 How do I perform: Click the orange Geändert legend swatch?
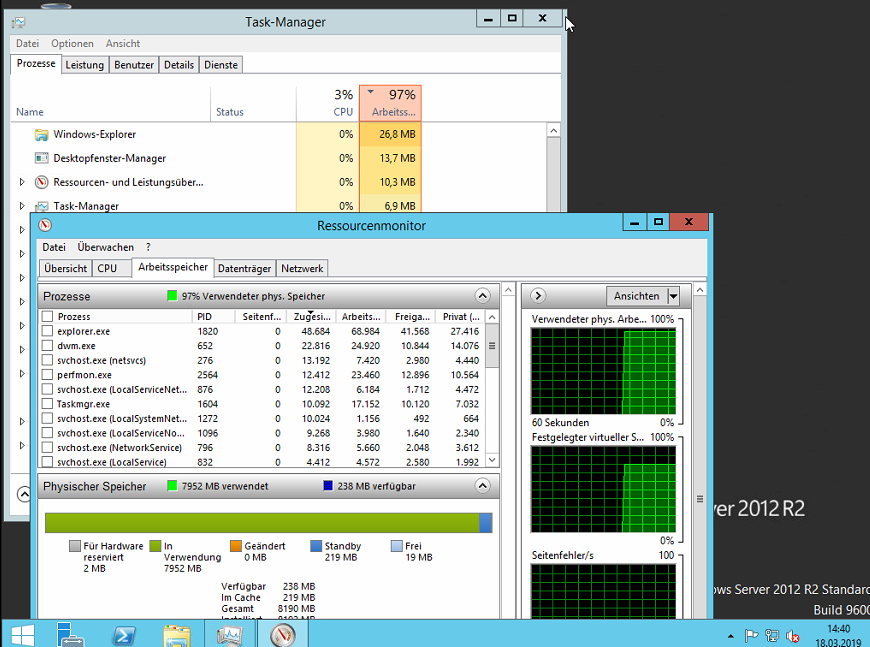236,546
